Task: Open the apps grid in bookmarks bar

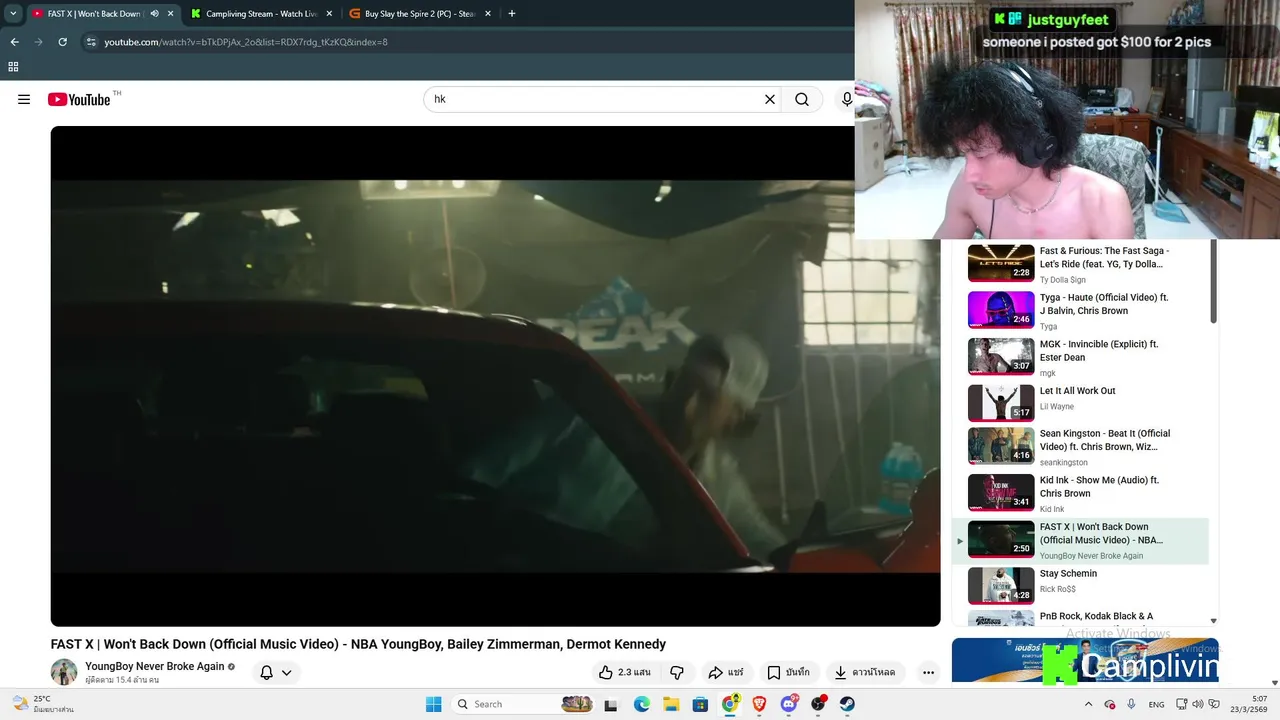Action: [13, 67]
